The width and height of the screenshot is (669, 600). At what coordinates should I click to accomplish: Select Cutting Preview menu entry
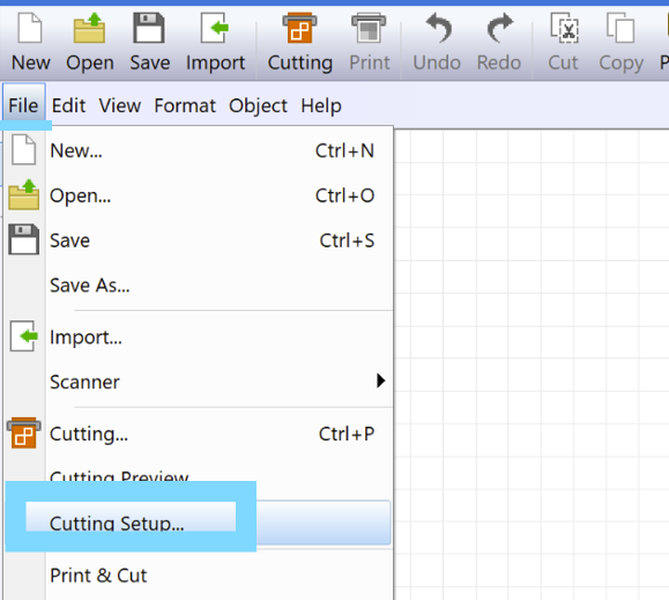pos(119,475)
